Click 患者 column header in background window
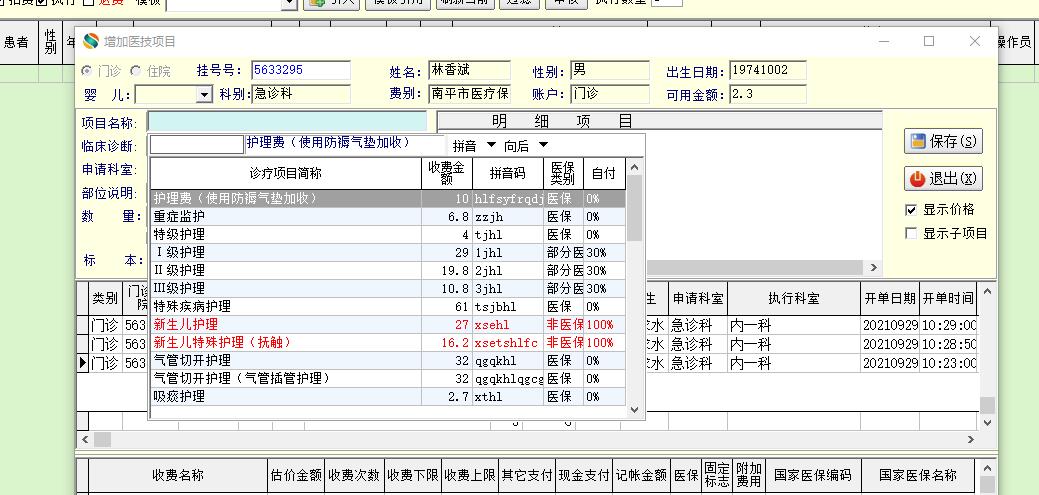 pyautogui.click(x=17, y=42)
